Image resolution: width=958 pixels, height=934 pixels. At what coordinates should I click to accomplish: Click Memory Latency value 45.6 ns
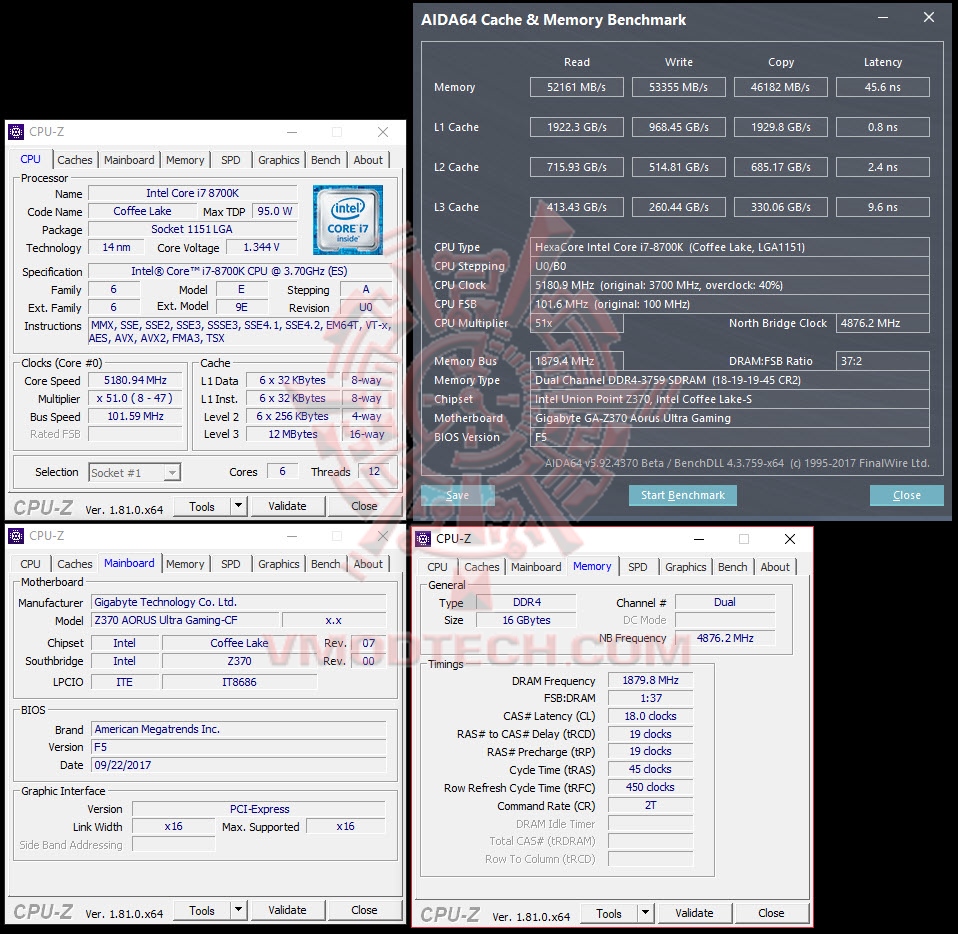point(882,87)
